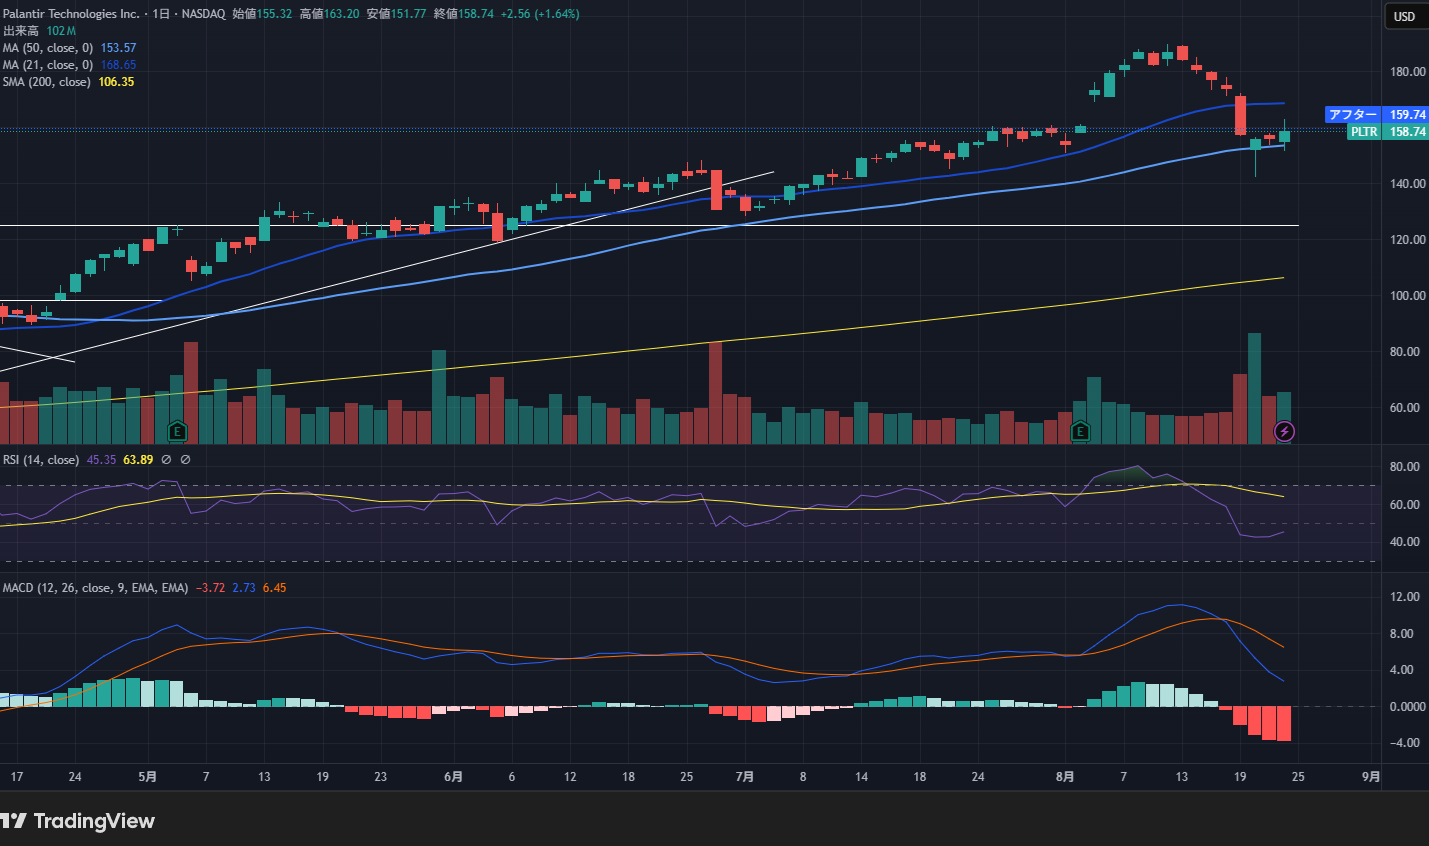The height and width of the screenshot is (846, 1429).
Task: Select the MA (50, close, 0) indicator legend
Action: tap(48, 48)
